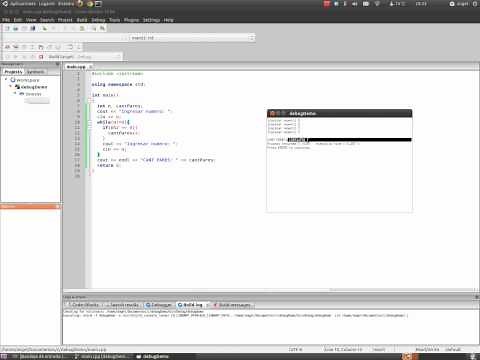Click the Debug/Continue icon in debugger toolbar
Viewport: 480px width, 360px height.
click(x=7, y=47)
